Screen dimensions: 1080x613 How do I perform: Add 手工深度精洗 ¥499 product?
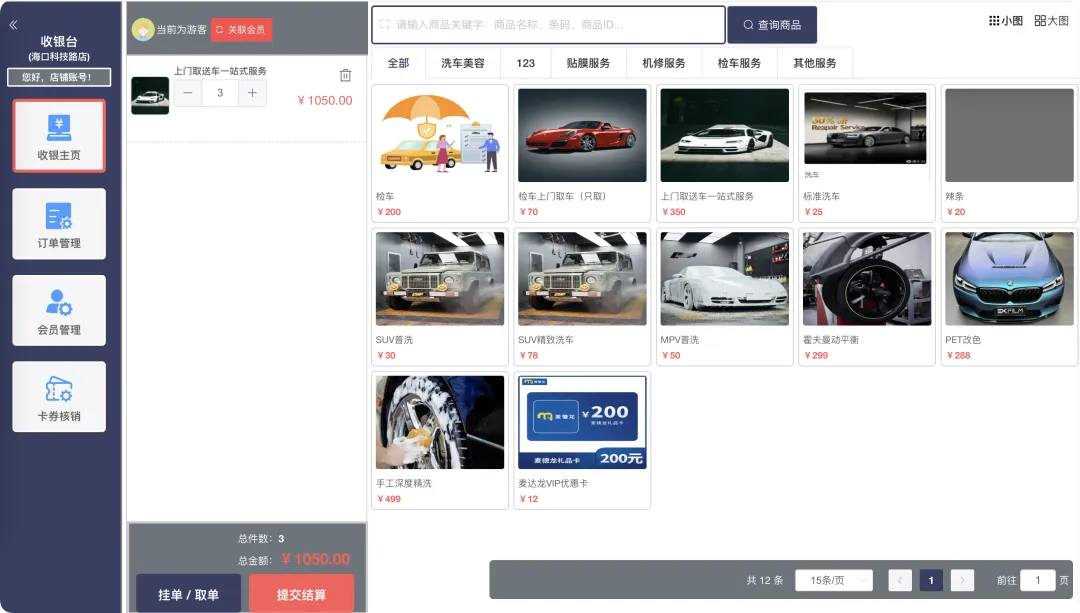[x=440, y=441]
